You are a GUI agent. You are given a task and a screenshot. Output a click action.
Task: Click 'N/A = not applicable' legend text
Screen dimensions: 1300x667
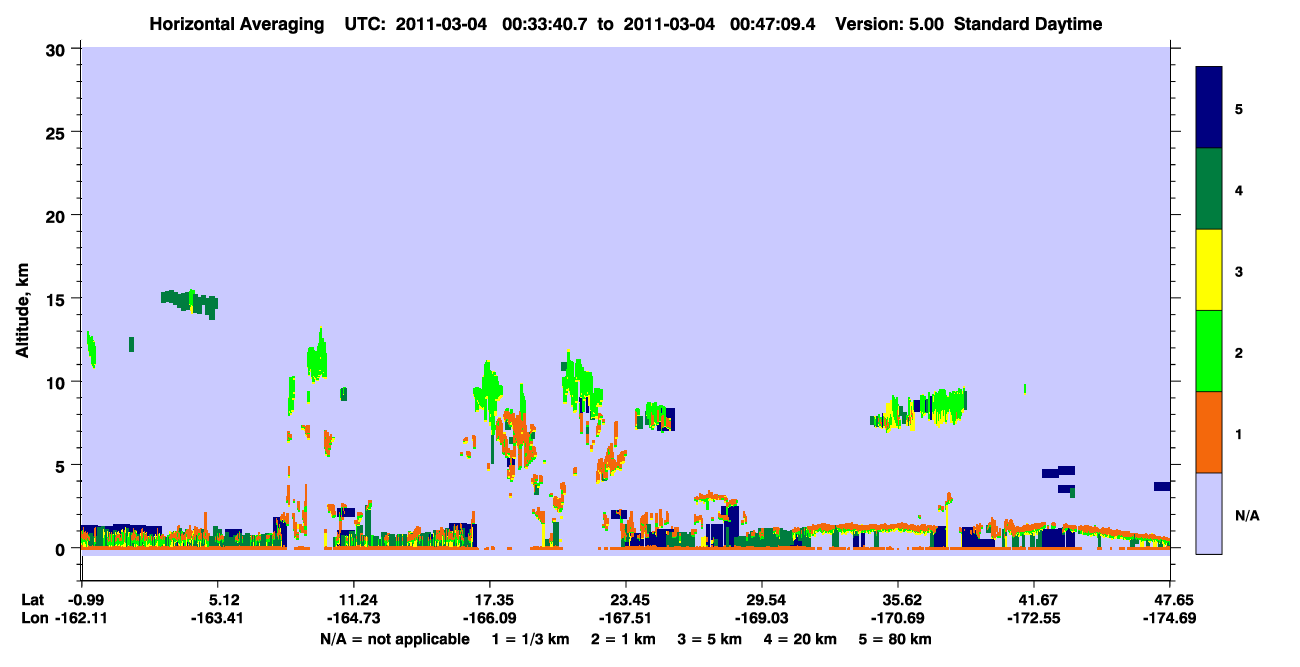(394, 639)
